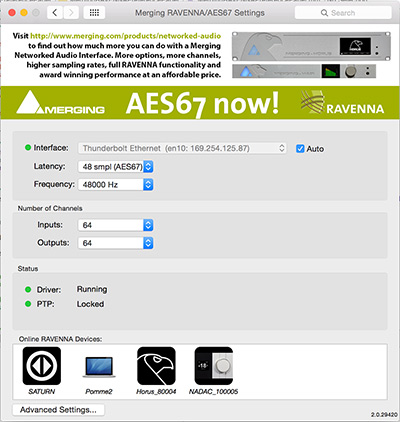
Task: Open the Outputs channel count dropdown
Action: pos(115,243)
